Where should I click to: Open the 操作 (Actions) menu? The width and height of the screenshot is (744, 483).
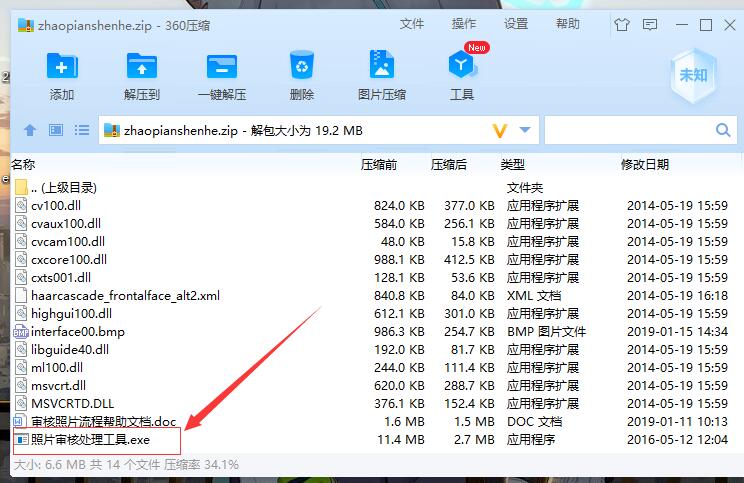coord(463,24)
